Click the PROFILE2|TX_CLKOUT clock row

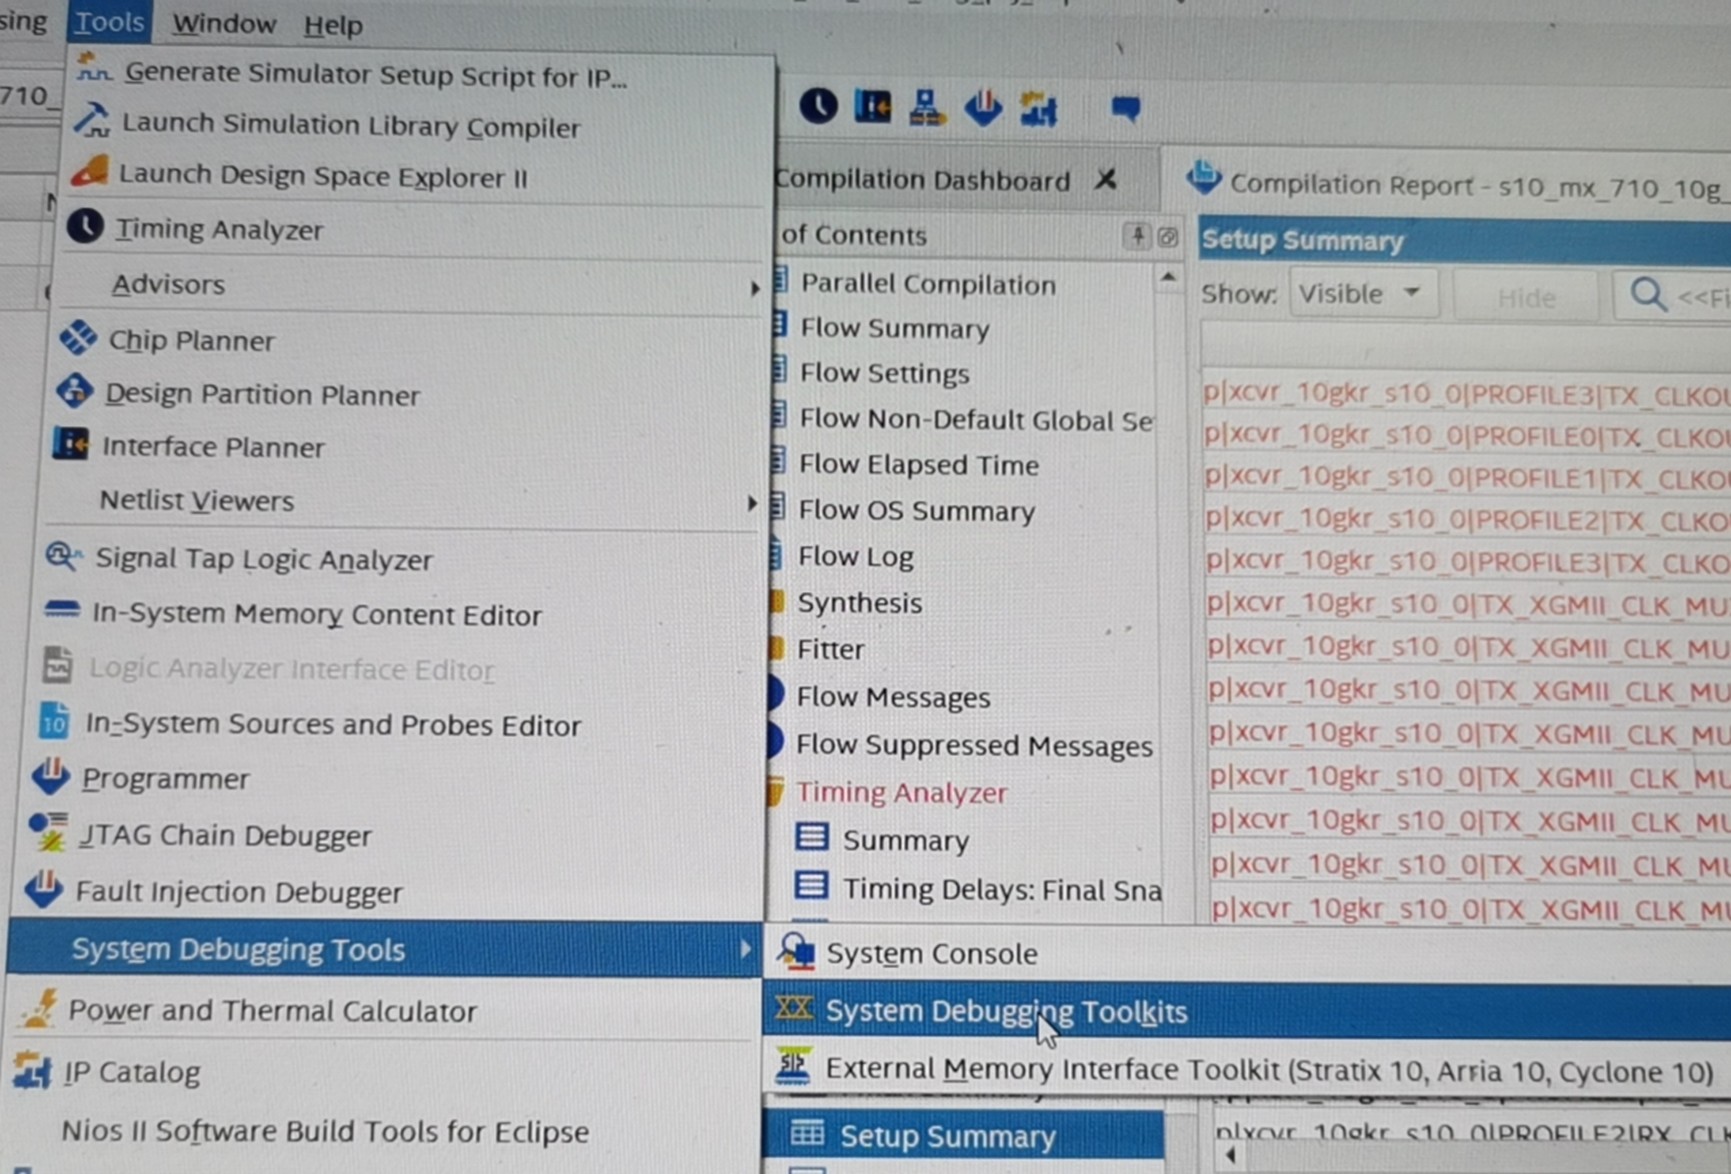tap(1467, 520)
